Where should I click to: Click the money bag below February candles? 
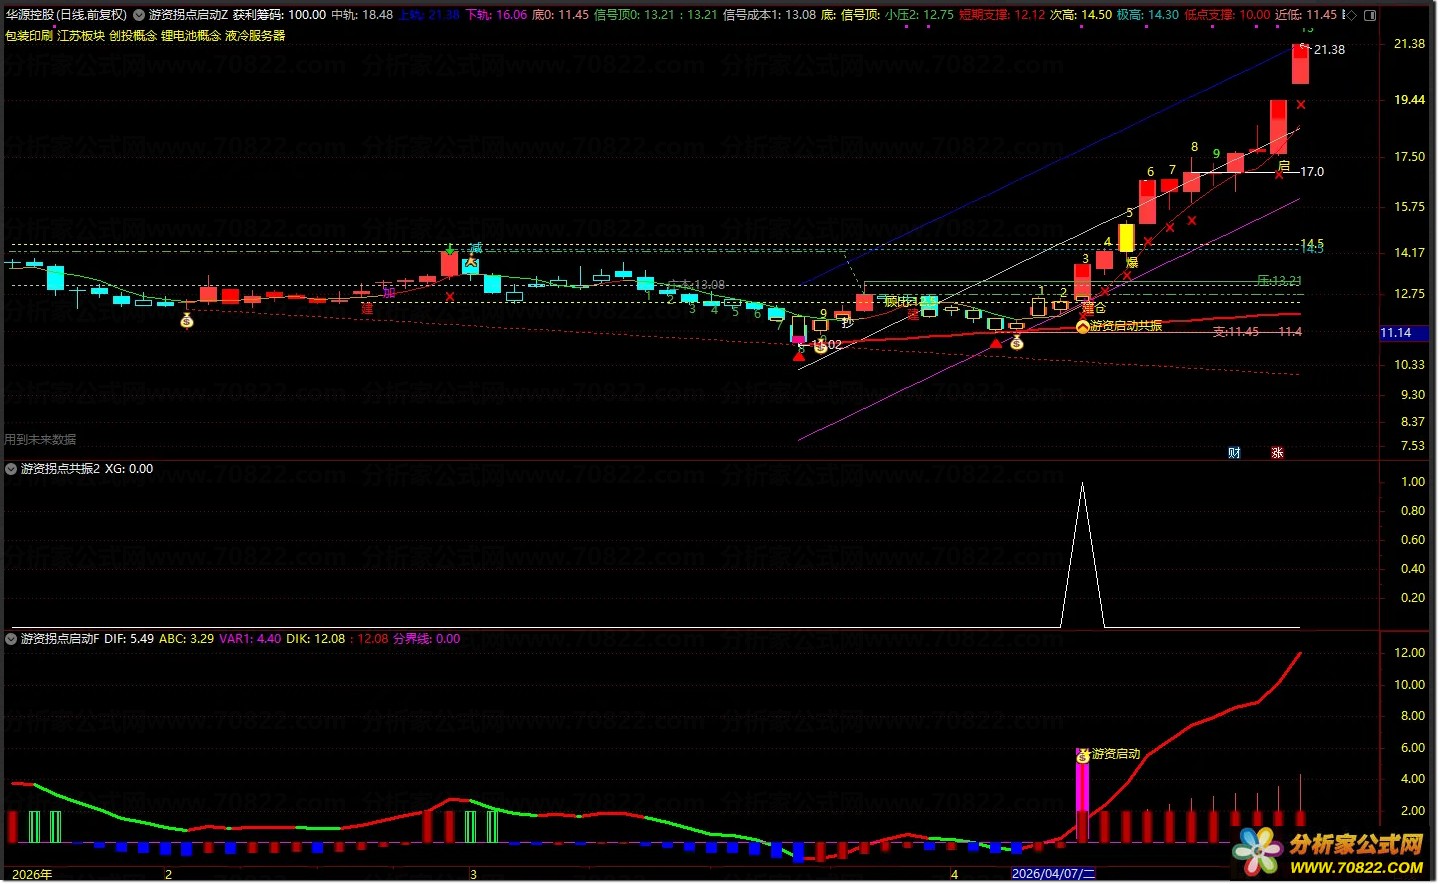pos(186,321)
